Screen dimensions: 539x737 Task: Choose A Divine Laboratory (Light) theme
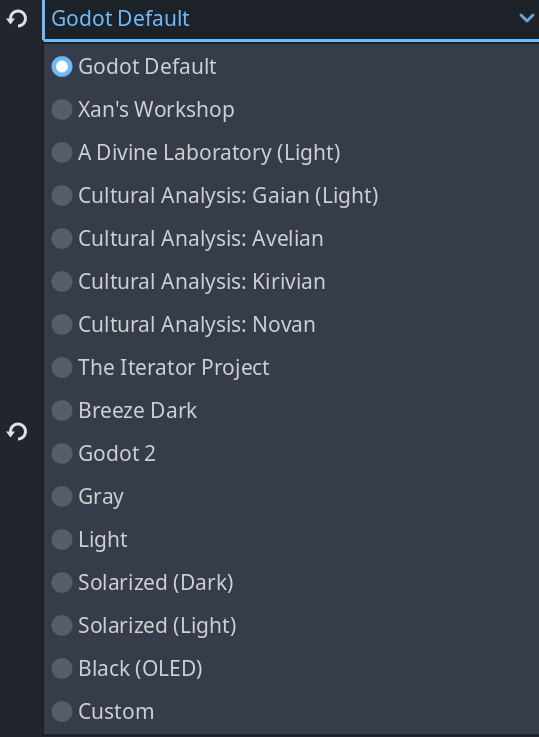coord(291,152)
